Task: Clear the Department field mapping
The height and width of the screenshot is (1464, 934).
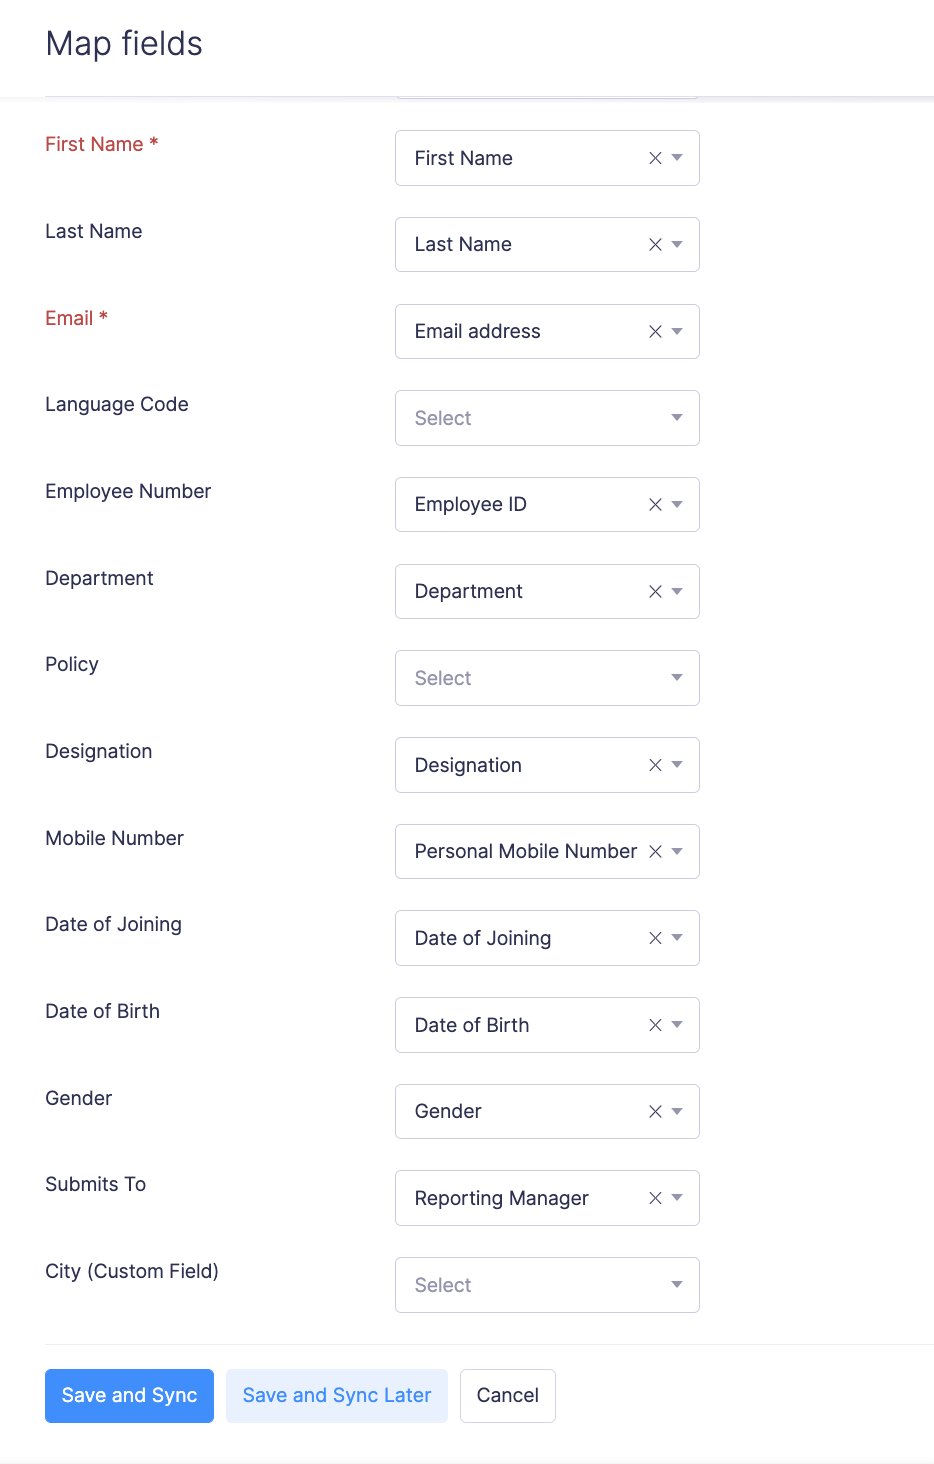Action: coord(653,591)
